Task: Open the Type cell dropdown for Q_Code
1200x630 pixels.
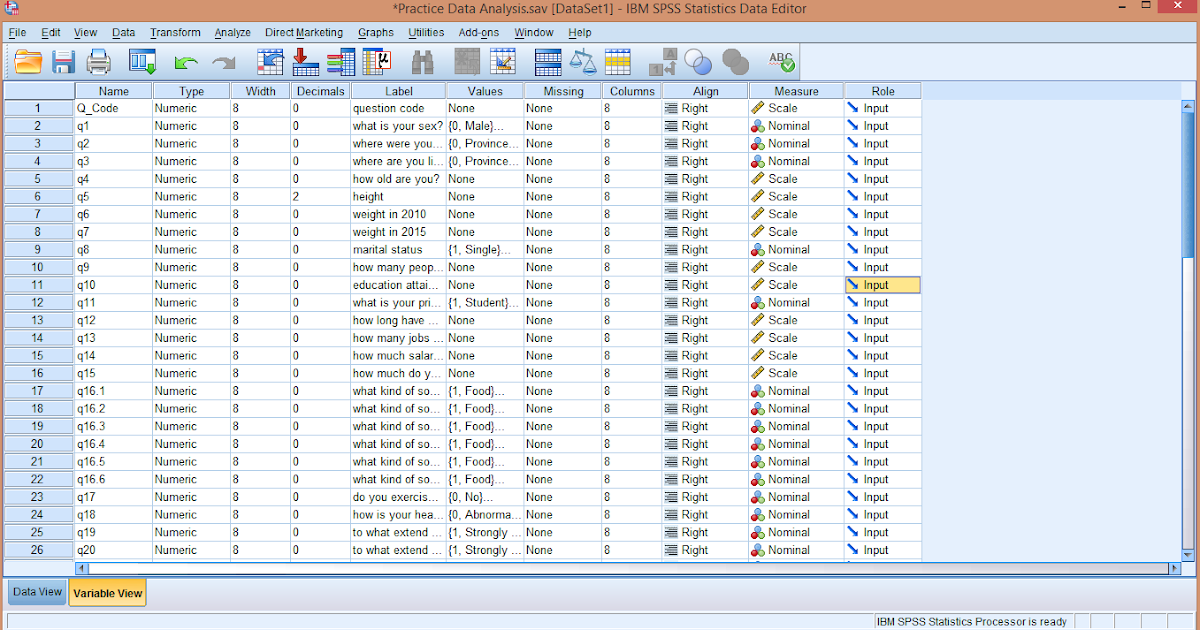Action: (190, 107)
